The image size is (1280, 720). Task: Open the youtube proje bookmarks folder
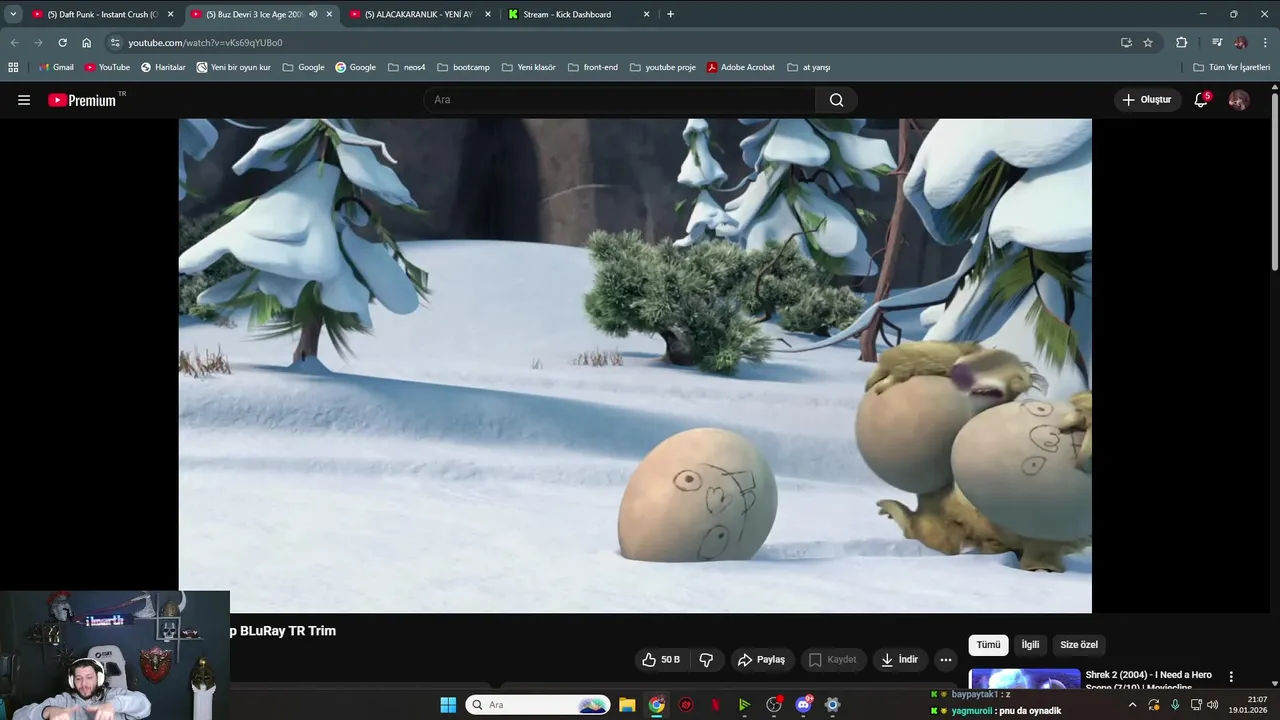663,67
